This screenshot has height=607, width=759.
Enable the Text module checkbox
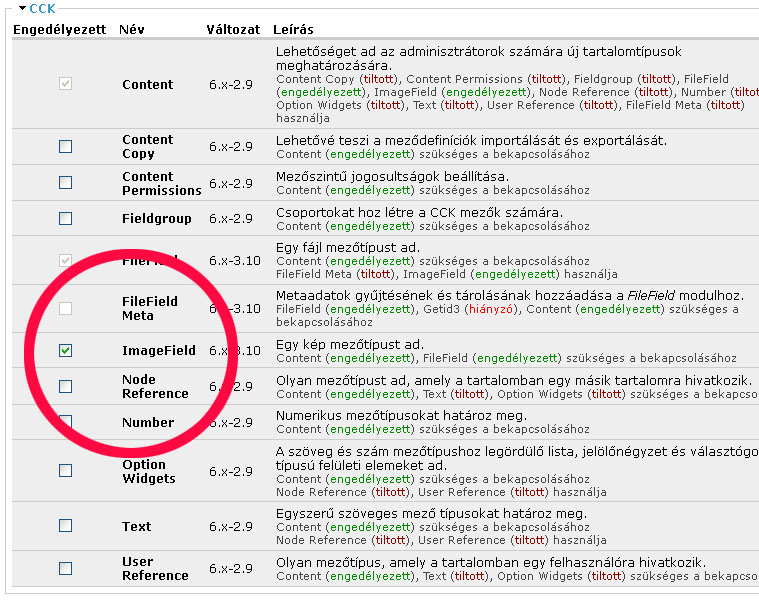(65, 526)
